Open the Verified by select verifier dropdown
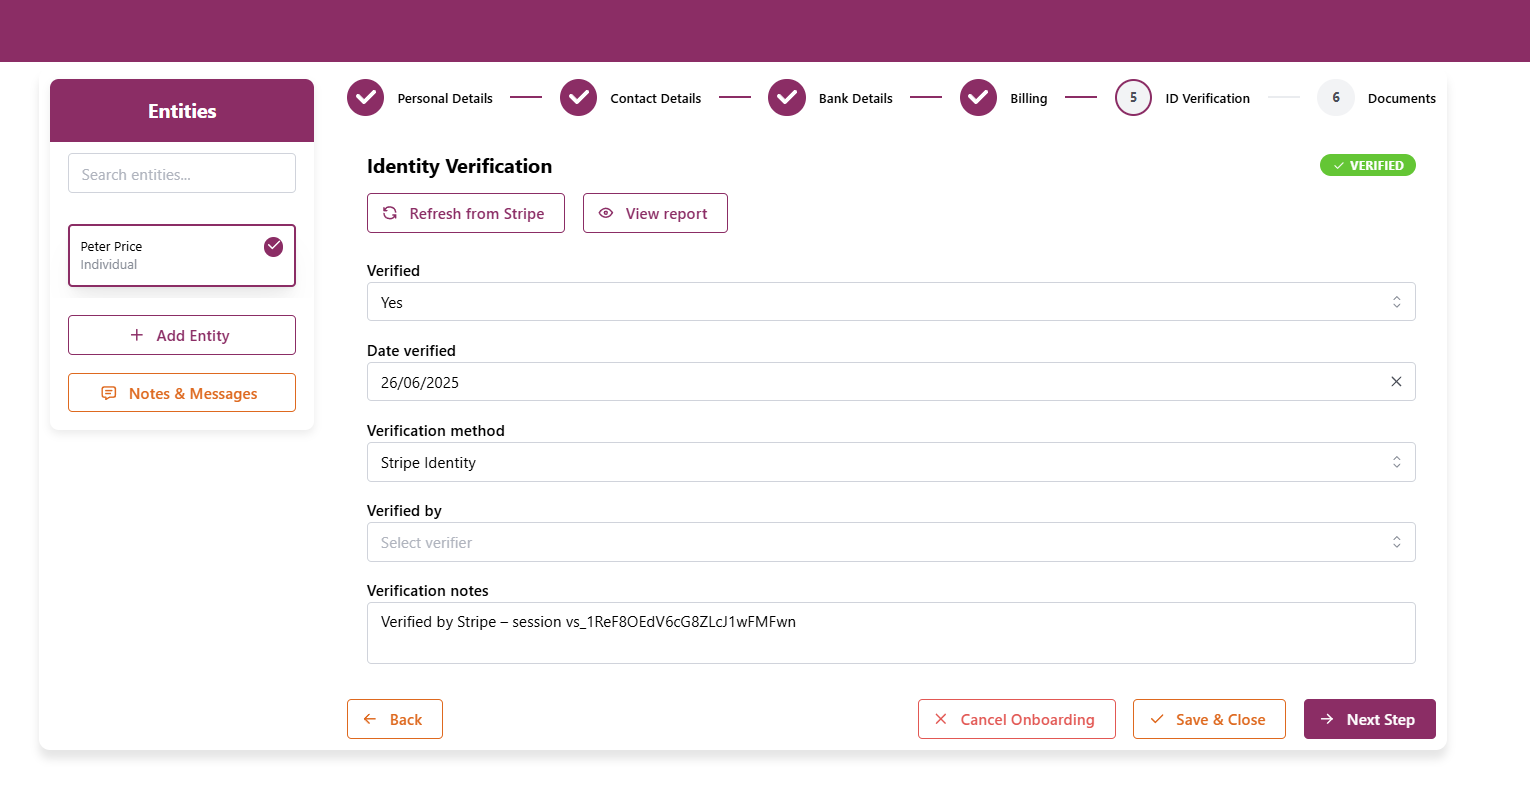The width and height of the screenshot is (1530, 805). [890, 542]
